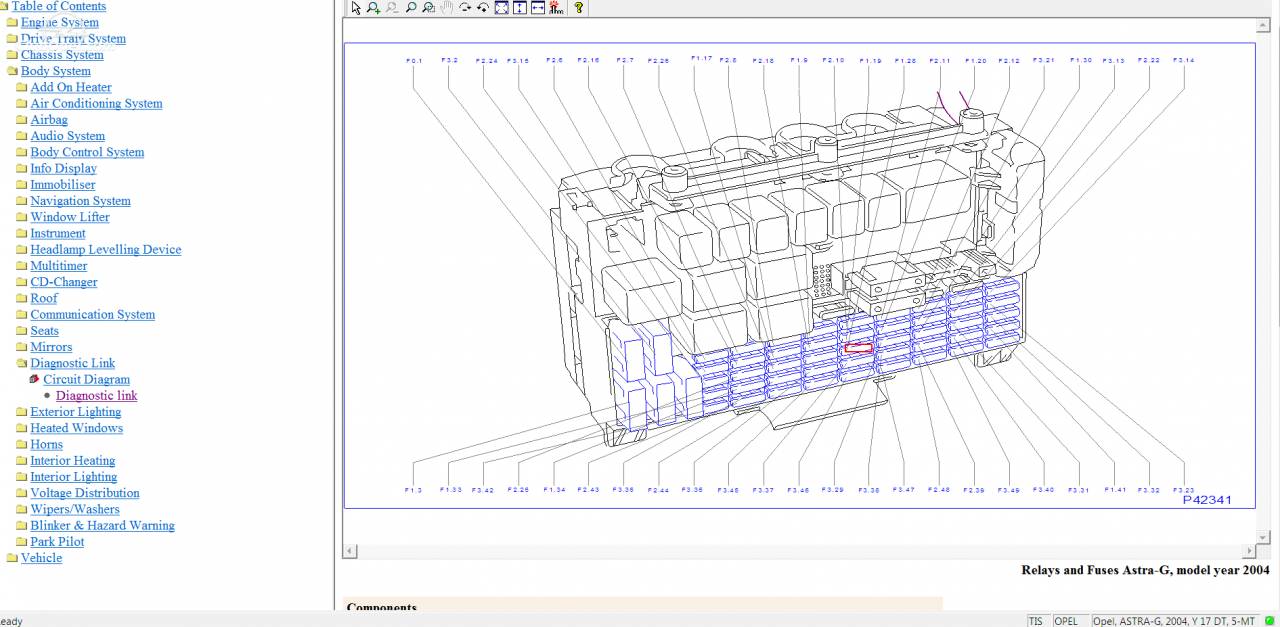Select the Diagnostic link sub-item
1280x627 pixels.
coord(97,395)
